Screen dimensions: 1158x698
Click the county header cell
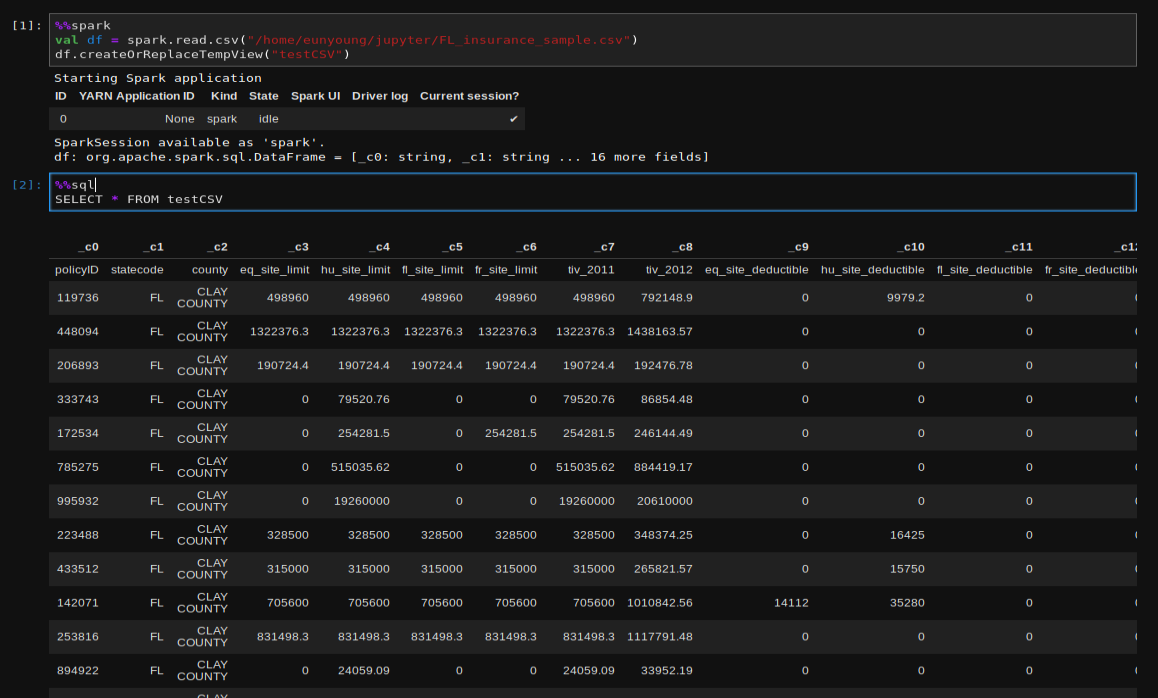210,270
